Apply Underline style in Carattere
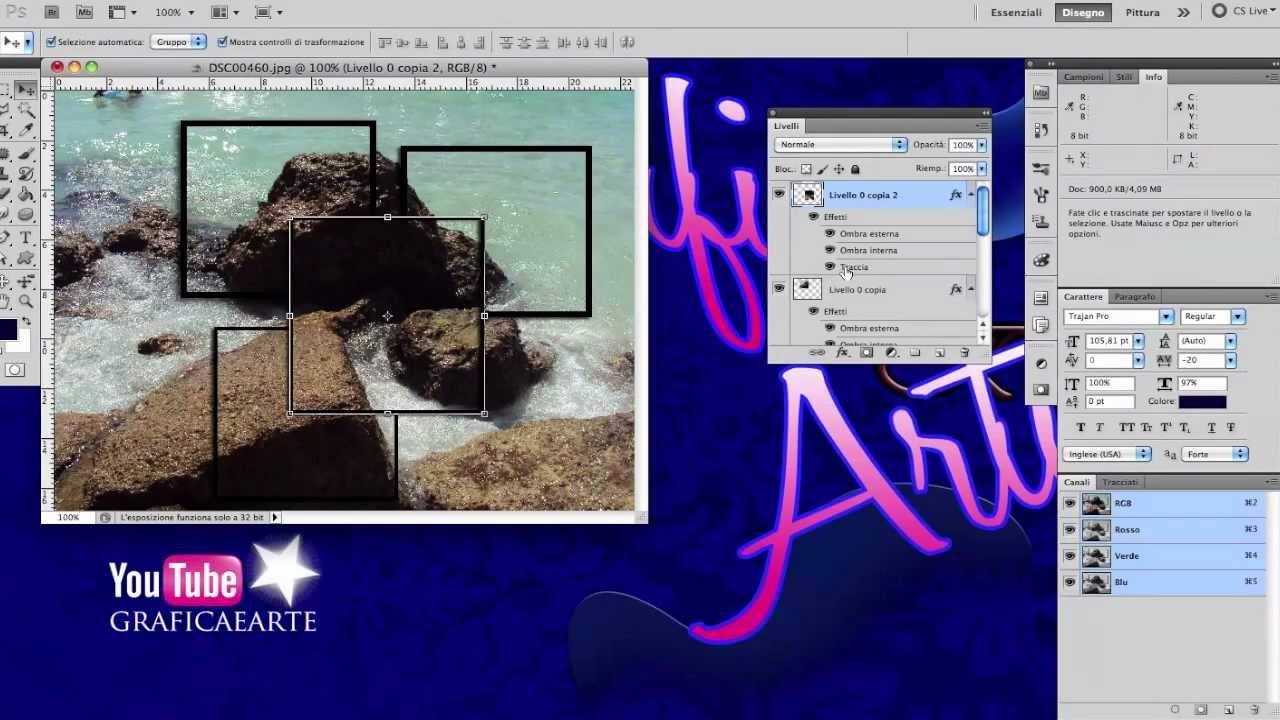The image size is (1280, 720). pyautogui.click(x=1212, y=427)
